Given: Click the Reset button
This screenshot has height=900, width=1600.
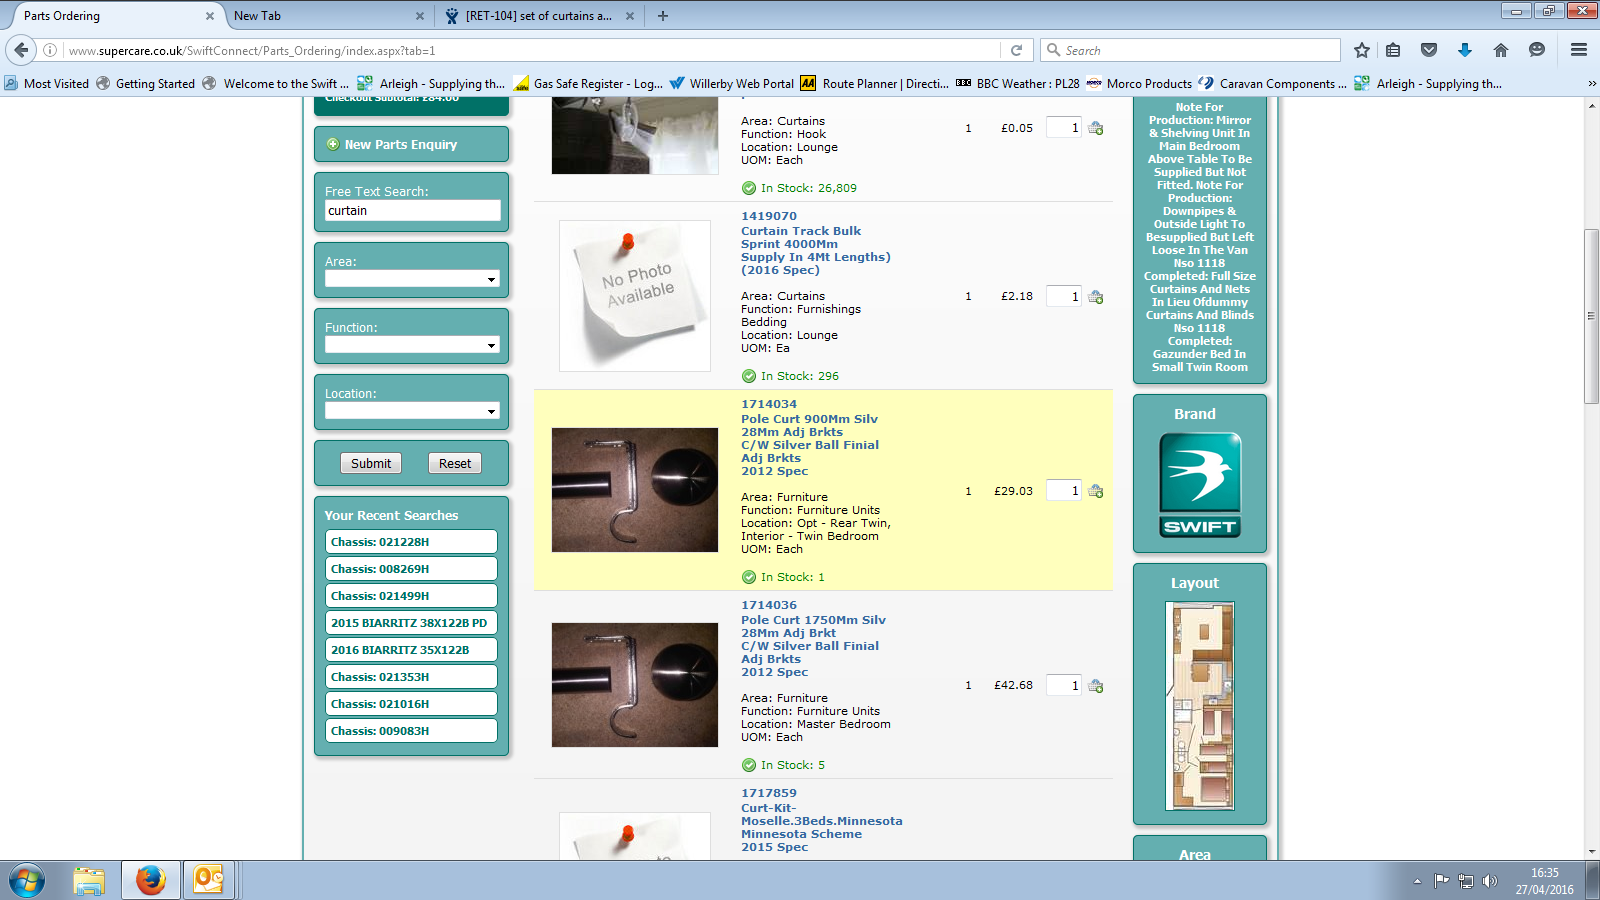Looking at the screenshot, I should click(x=455, y=464).
